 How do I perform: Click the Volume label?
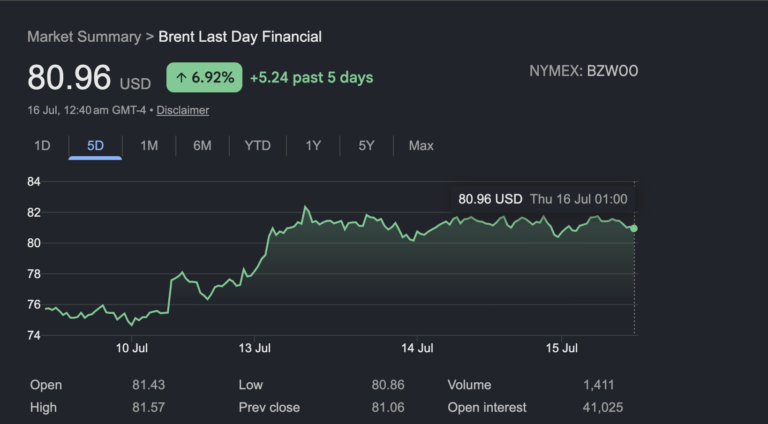469,385
